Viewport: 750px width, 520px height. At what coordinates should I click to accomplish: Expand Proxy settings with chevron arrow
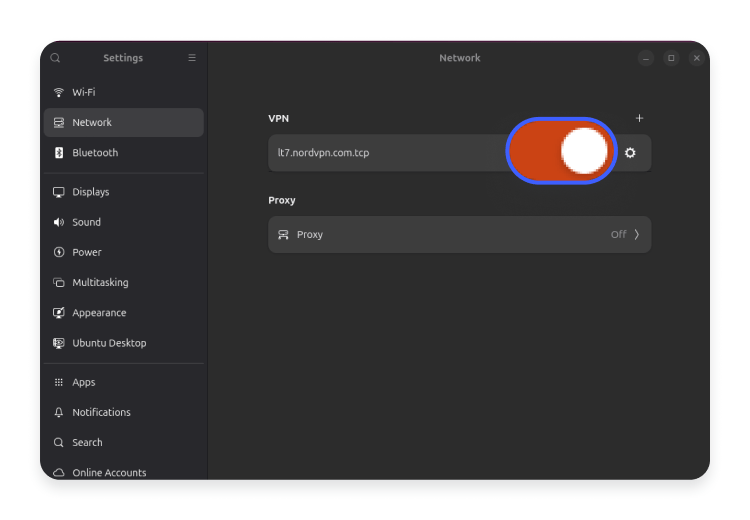[x=637, y=235]
